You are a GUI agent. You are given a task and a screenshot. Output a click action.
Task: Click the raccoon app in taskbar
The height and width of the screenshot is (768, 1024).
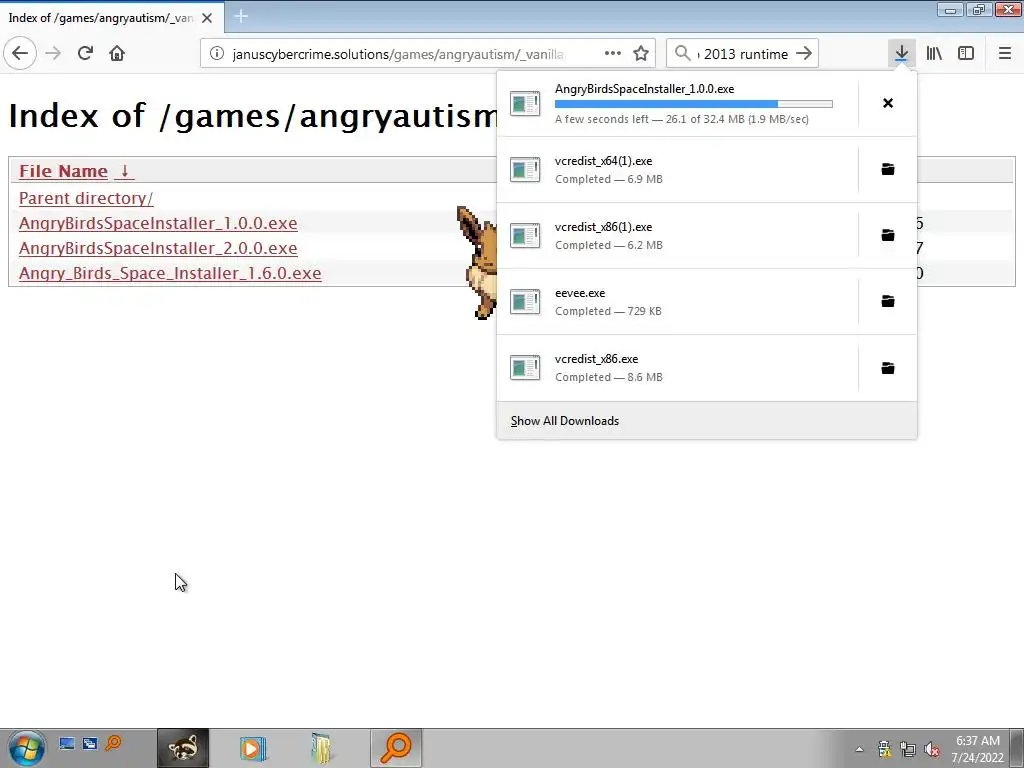click(183, 748)
